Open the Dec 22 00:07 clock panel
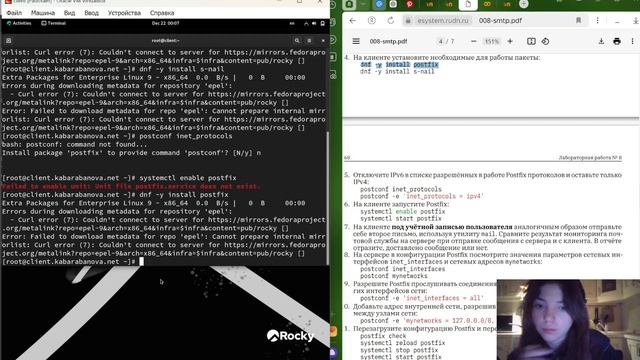640x360 pixels. (165, 23)
